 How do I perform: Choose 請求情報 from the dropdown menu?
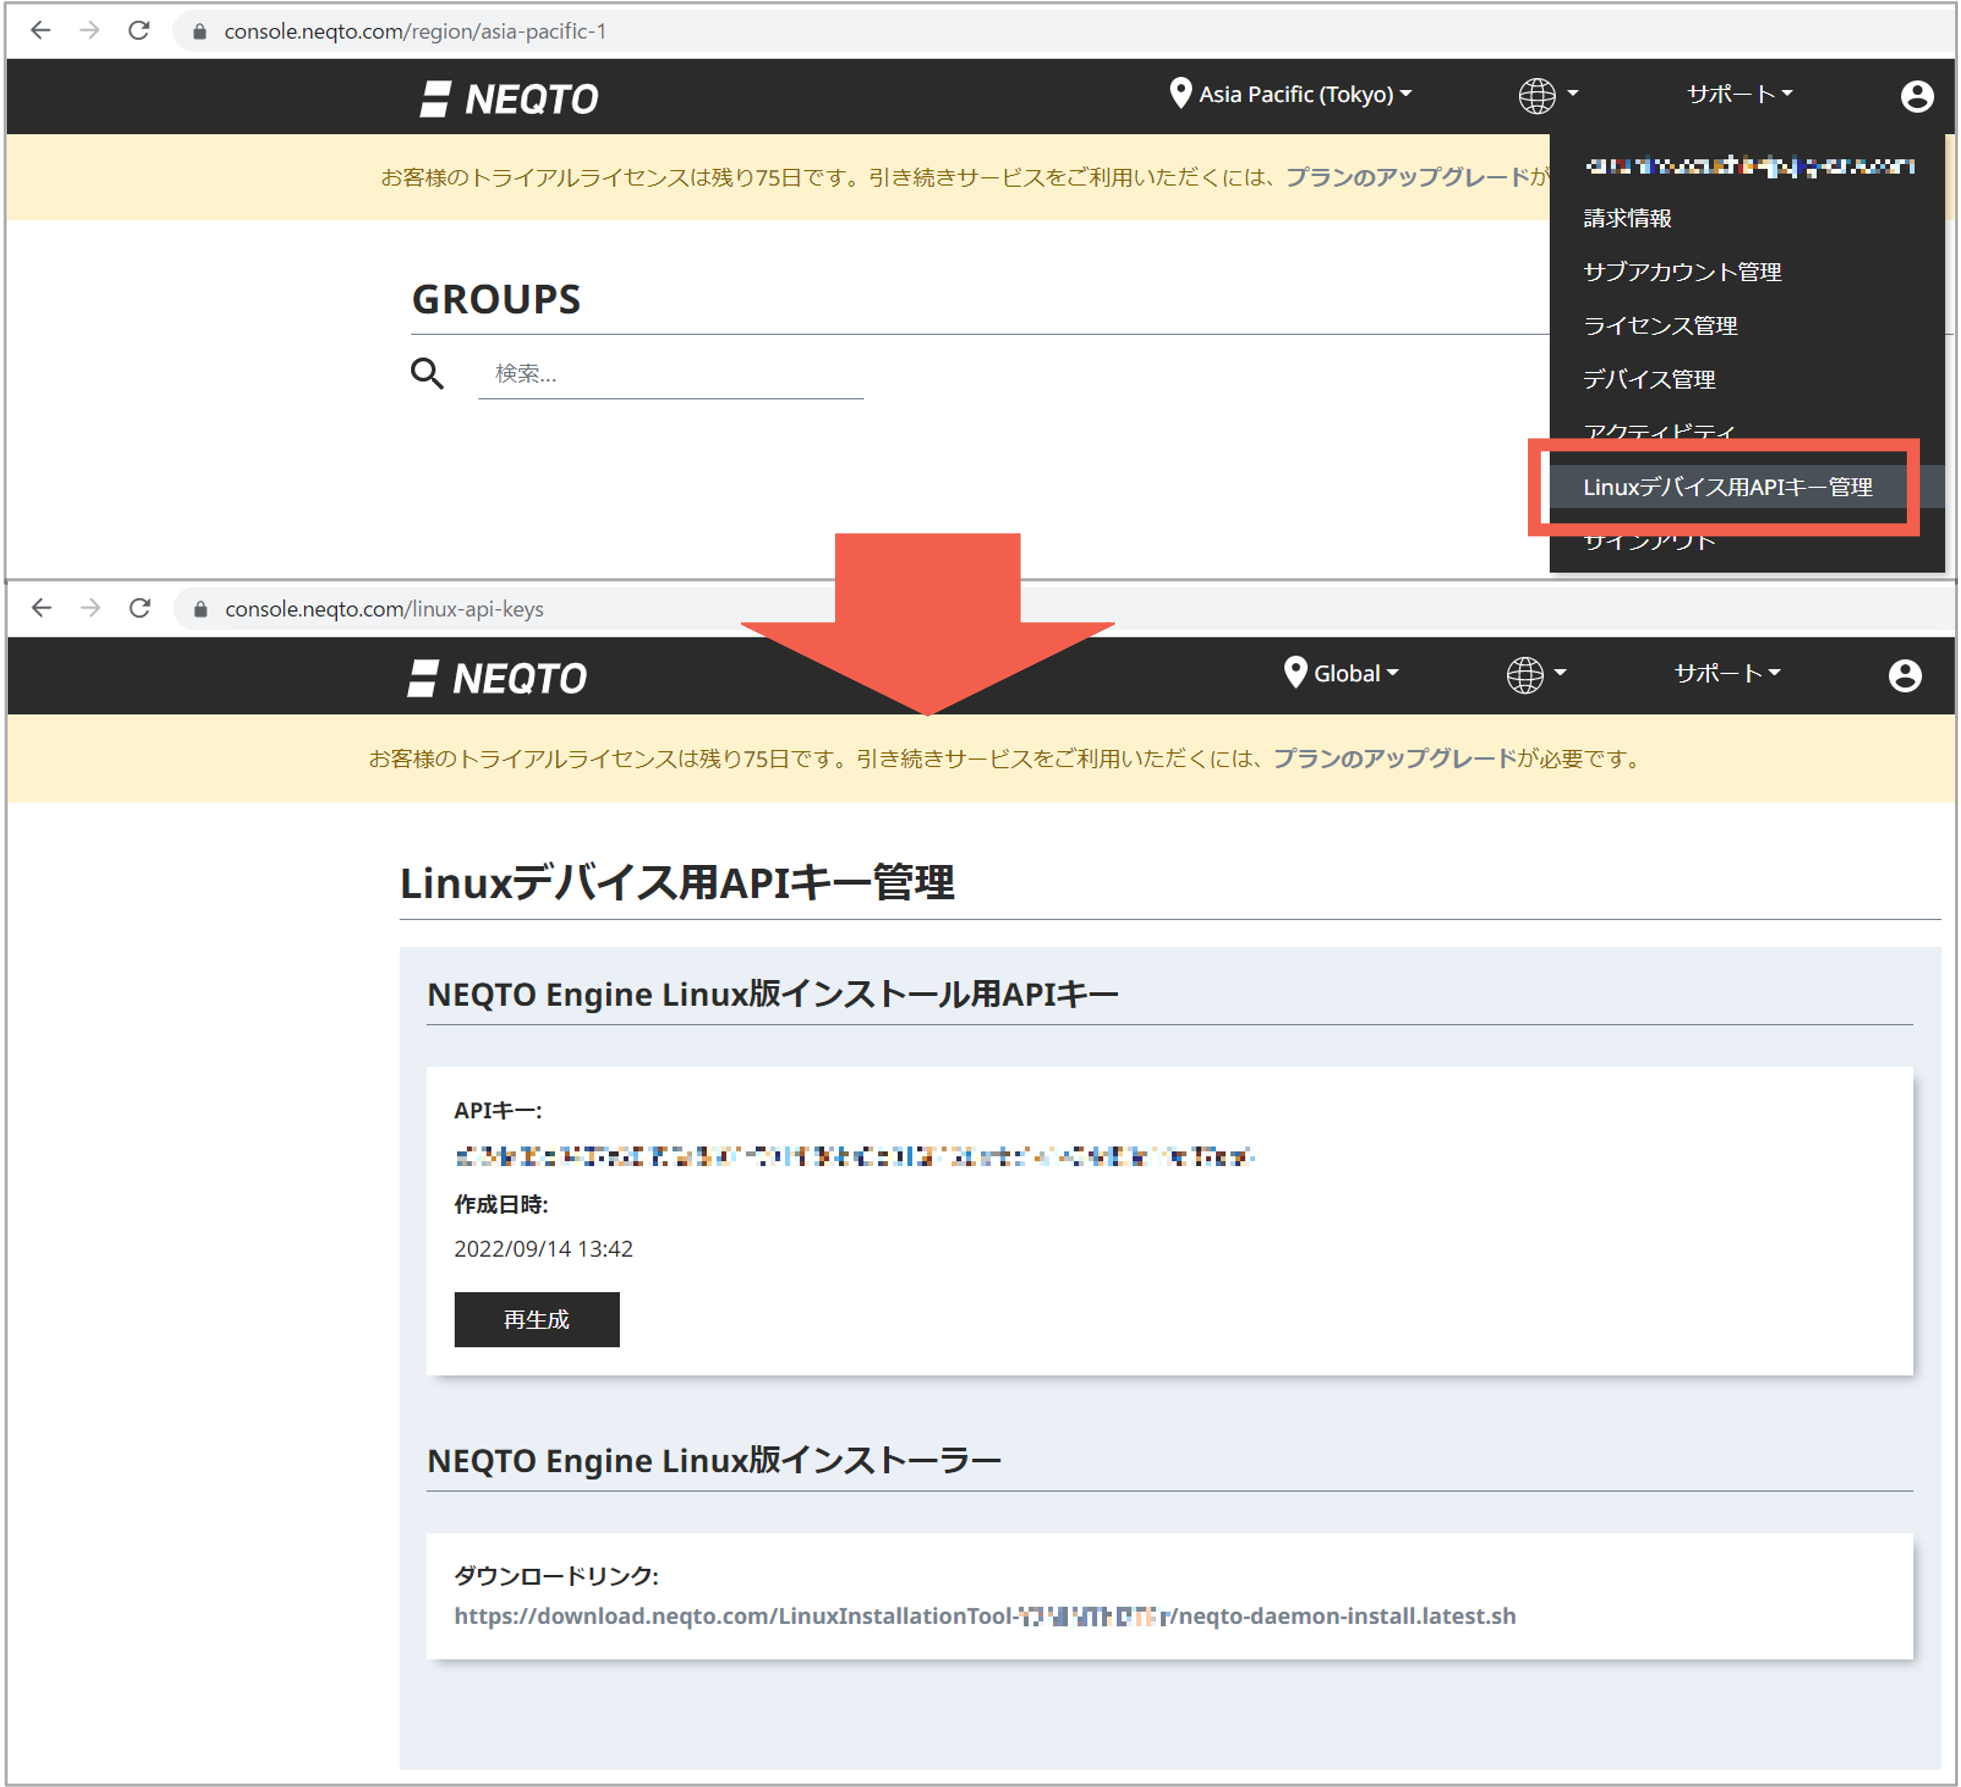1627,218
